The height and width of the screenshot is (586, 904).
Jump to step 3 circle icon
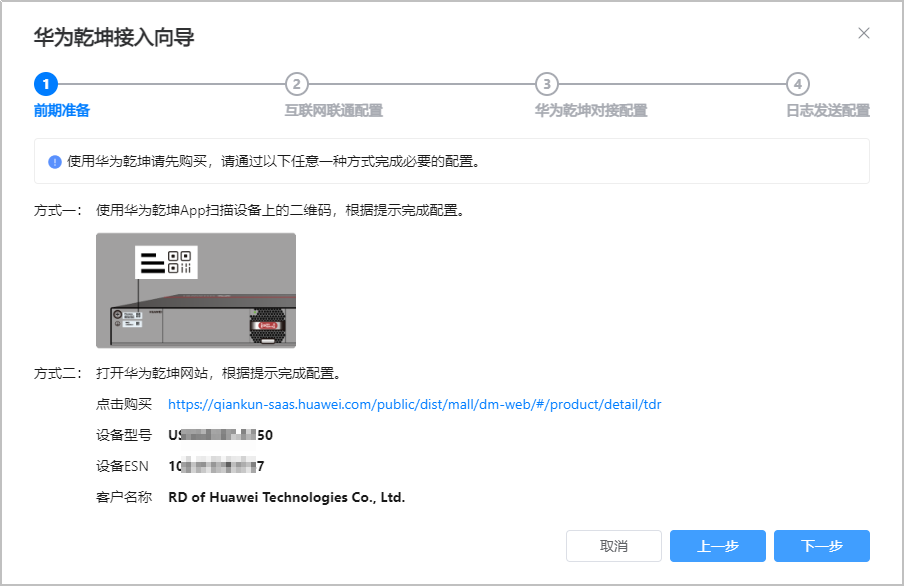click(x=547, y=84)
